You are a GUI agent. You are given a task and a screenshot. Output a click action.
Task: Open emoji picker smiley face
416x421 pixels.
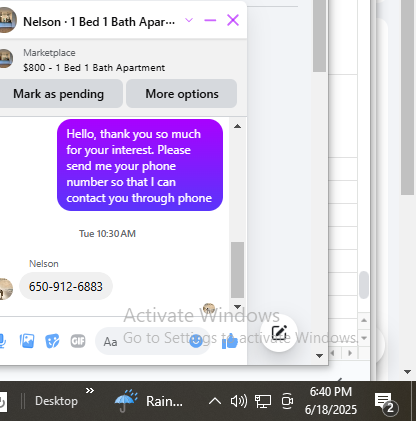pos(196,340)
